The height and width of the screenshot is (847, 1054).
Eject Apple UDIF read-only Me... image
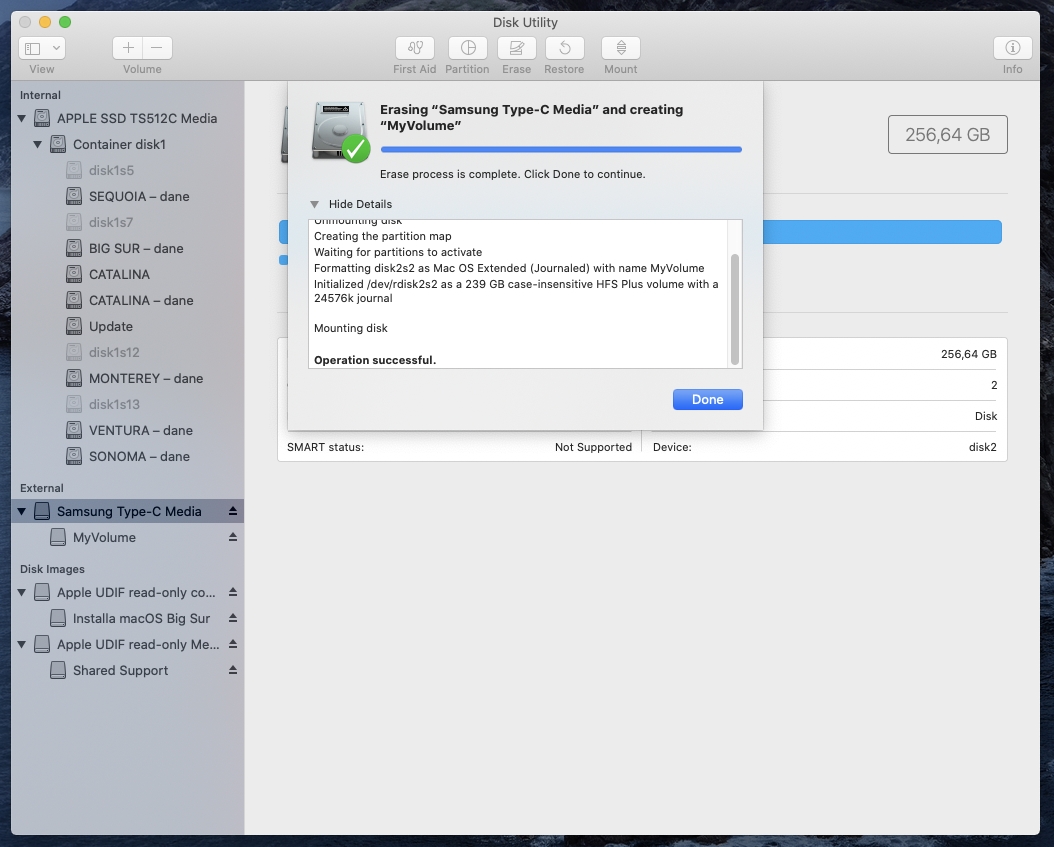(x=233, y=643)
